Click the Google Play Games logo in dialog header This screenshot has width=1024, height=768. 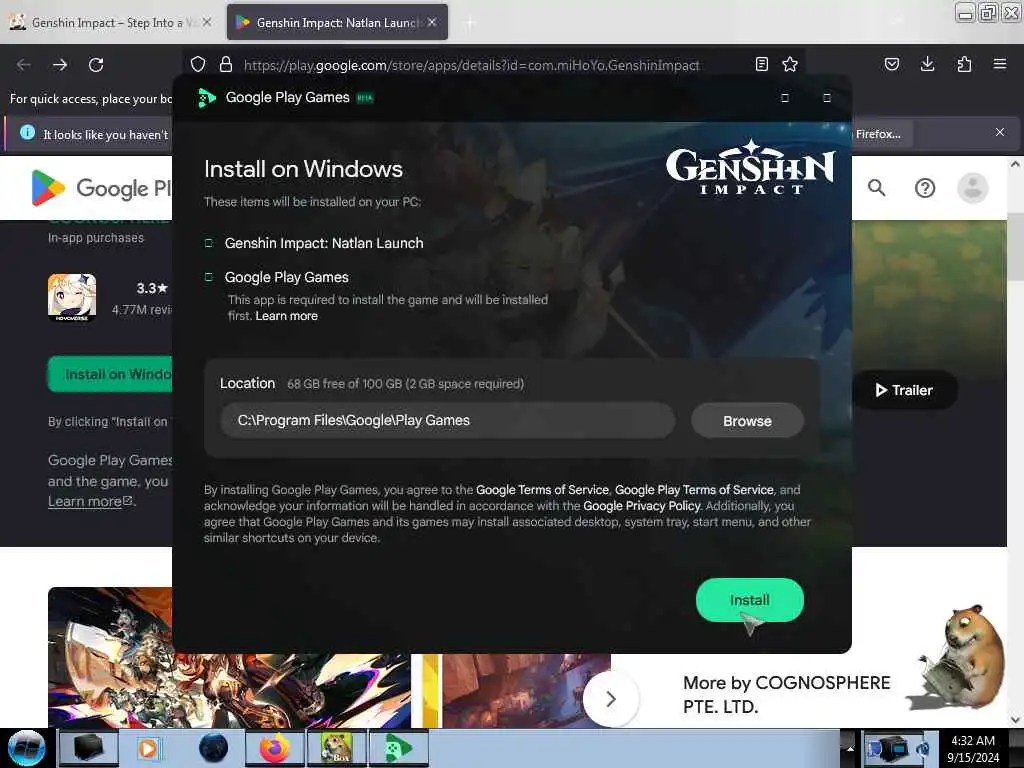pos(206,97)
